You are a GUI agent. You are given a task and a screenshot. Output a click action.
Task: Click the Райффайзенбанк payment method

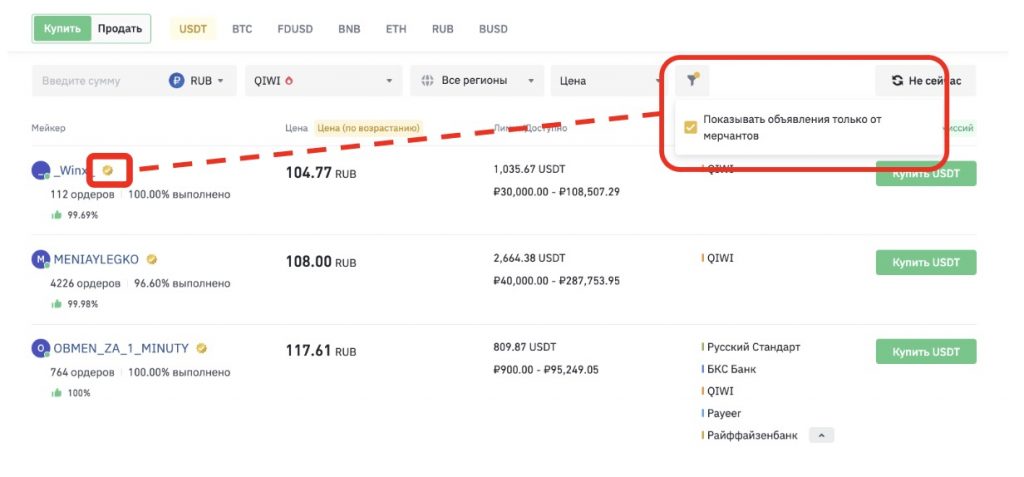(x=752, y=435)
